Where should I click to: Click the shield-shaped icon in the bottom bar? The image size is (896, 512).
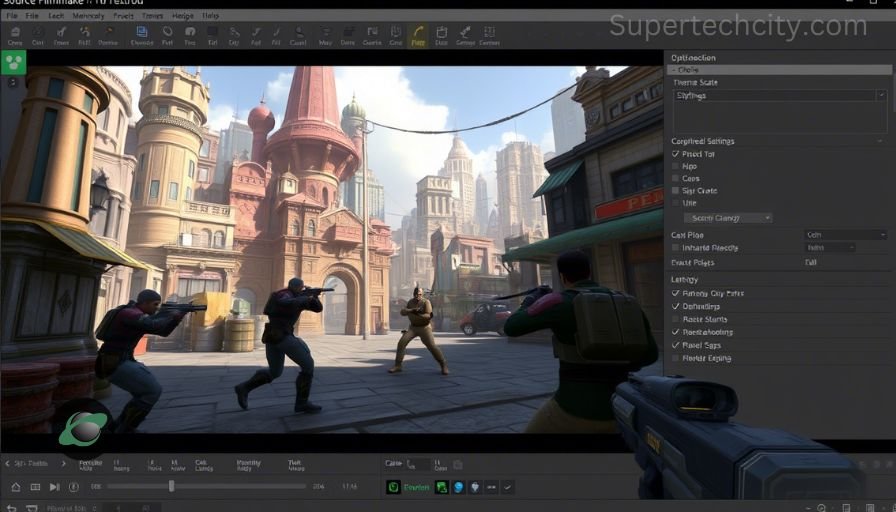475,487
